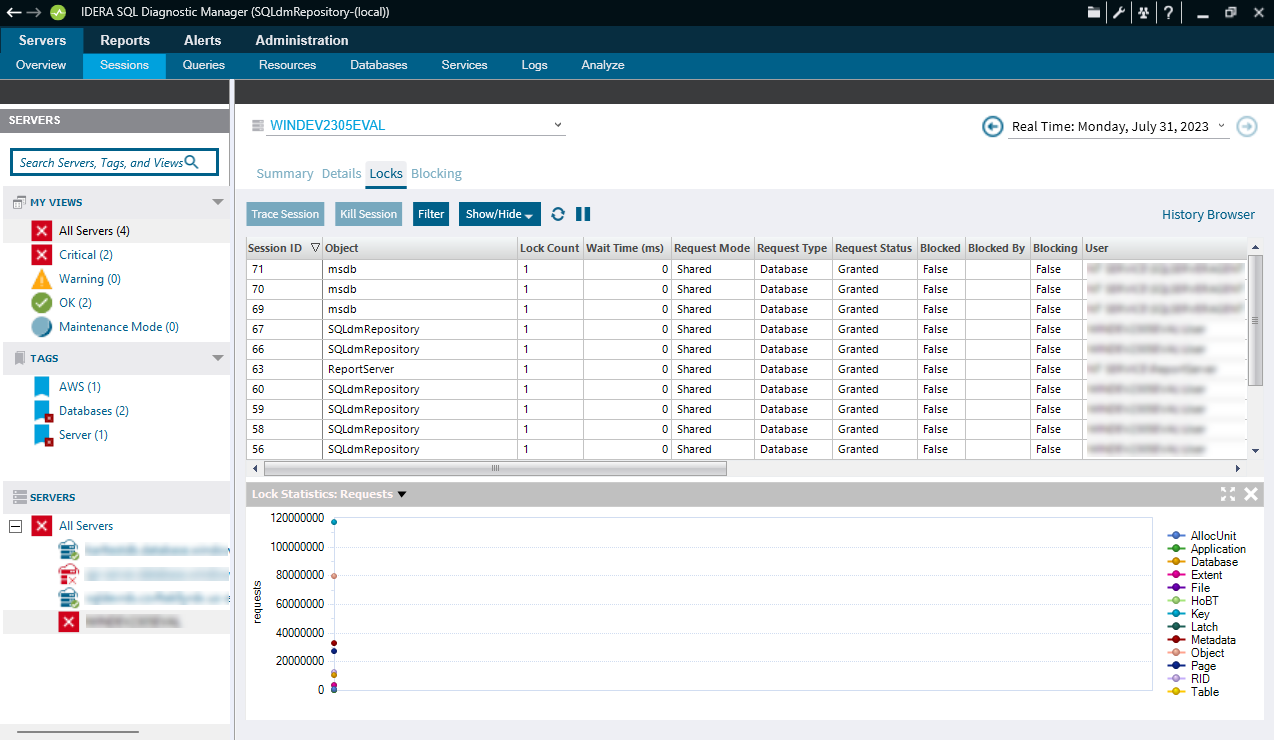
Task: Open the History Browser link
Action: [x=1207, y=214]
